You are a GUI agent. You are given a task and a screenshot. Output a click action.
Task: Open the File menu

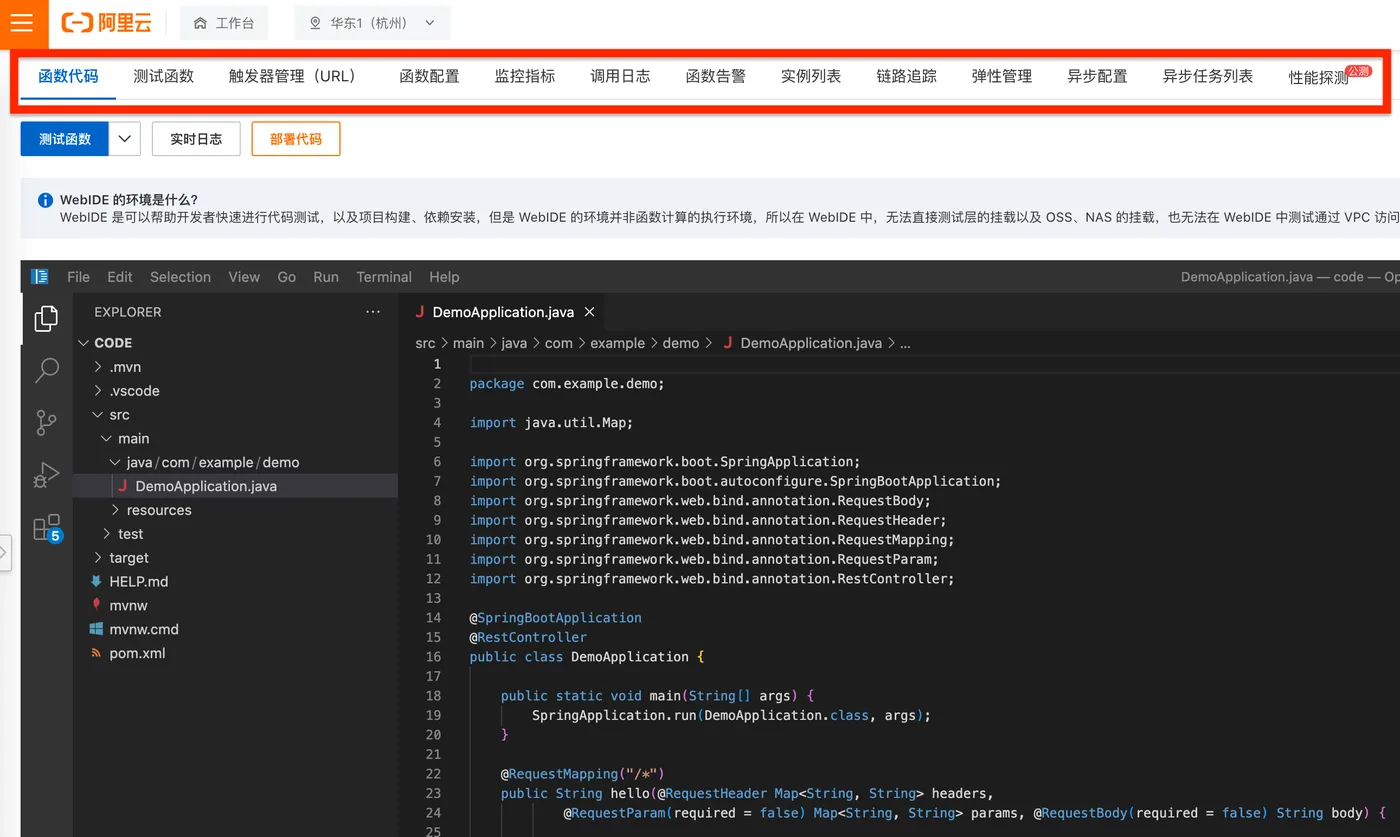coord(78,277)
